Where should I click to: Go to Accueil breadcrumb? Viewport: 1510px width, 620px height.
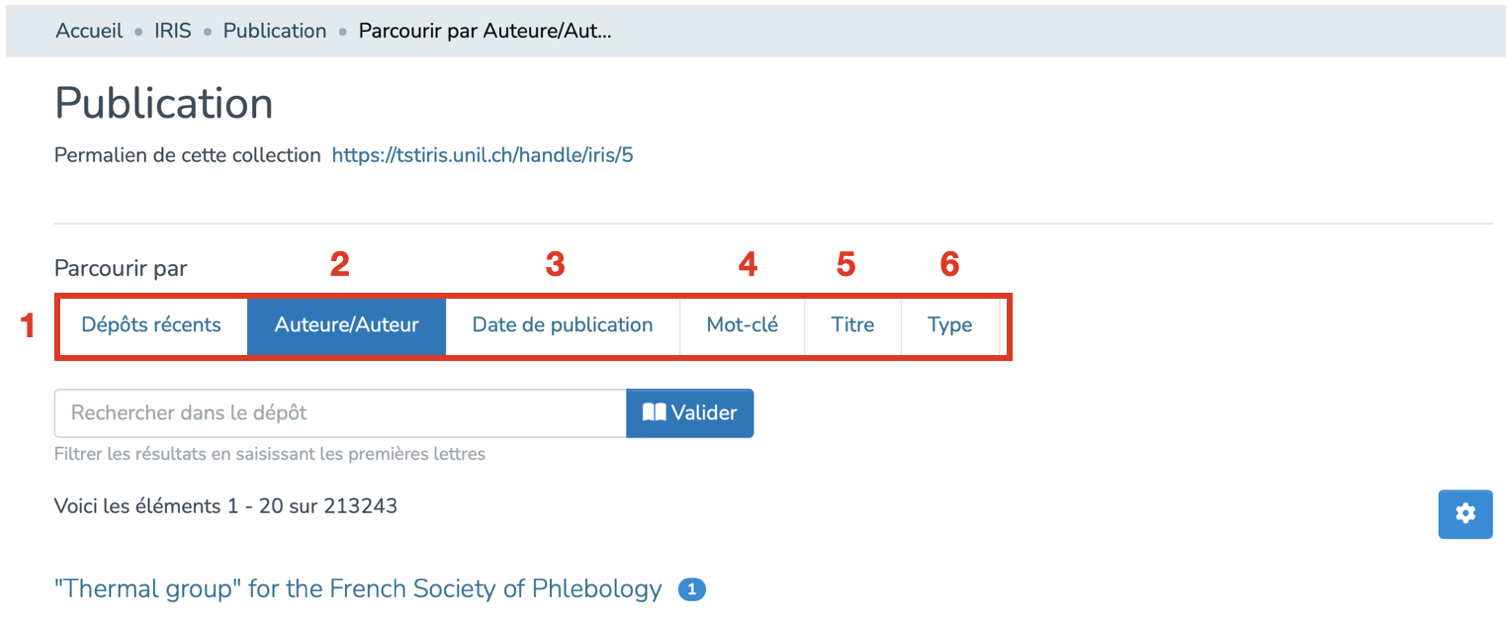(x=89, y=31)
